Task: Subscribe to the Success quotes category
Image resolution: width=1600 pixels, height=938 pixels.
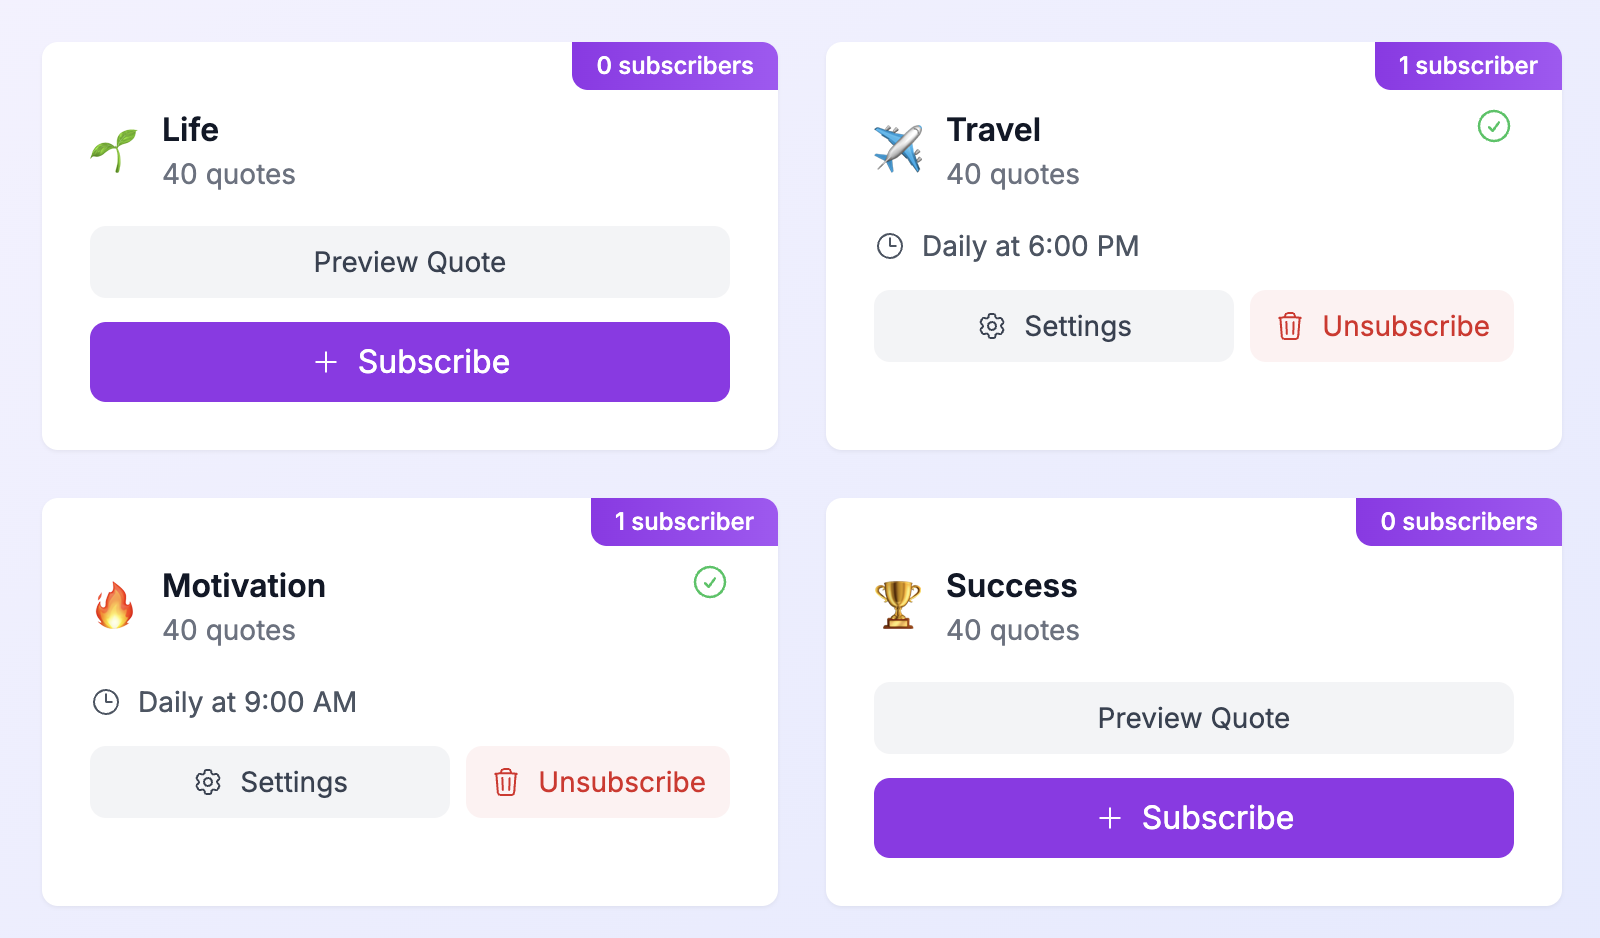Action: 1194,818
